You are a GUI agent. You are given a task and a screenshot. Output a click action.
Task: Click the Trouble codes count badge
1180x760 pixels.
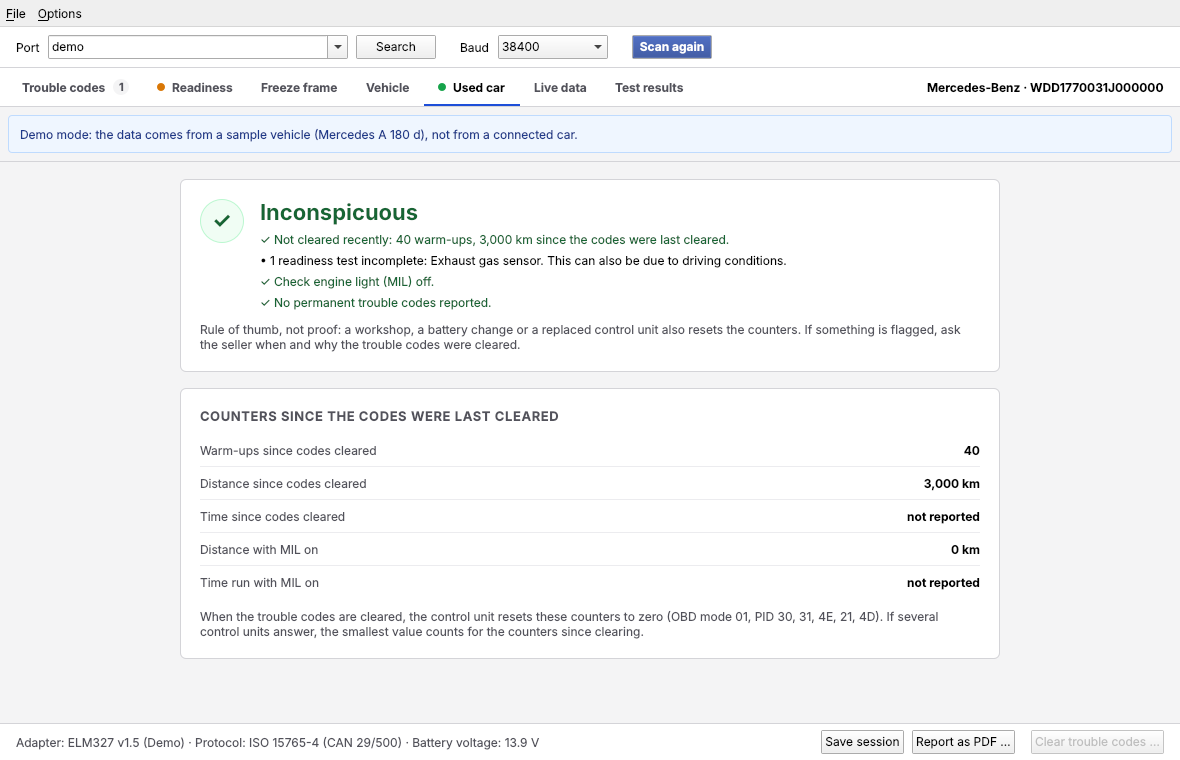tap(121, 87)
